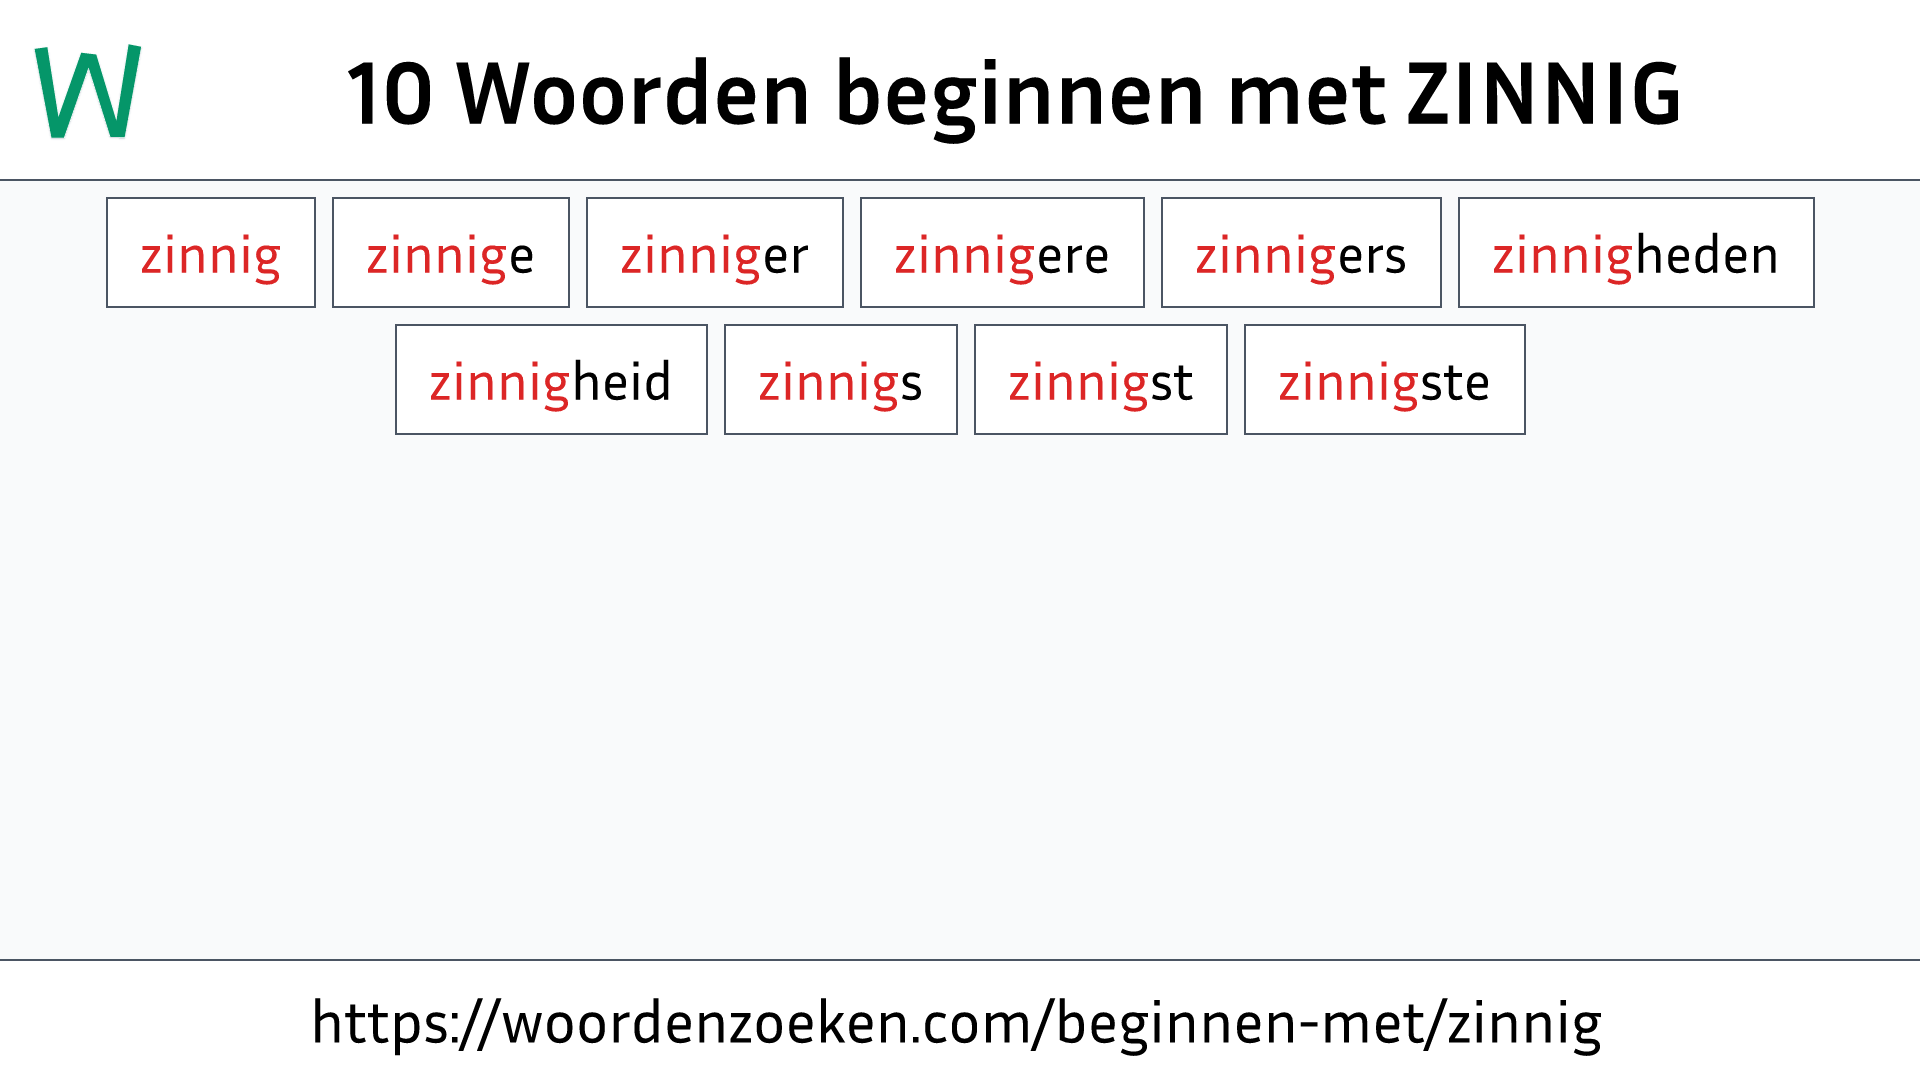Open the 'zinnigere' word entry
The width and height of the screenshot is (1920, 1080).
(1001, 253)
